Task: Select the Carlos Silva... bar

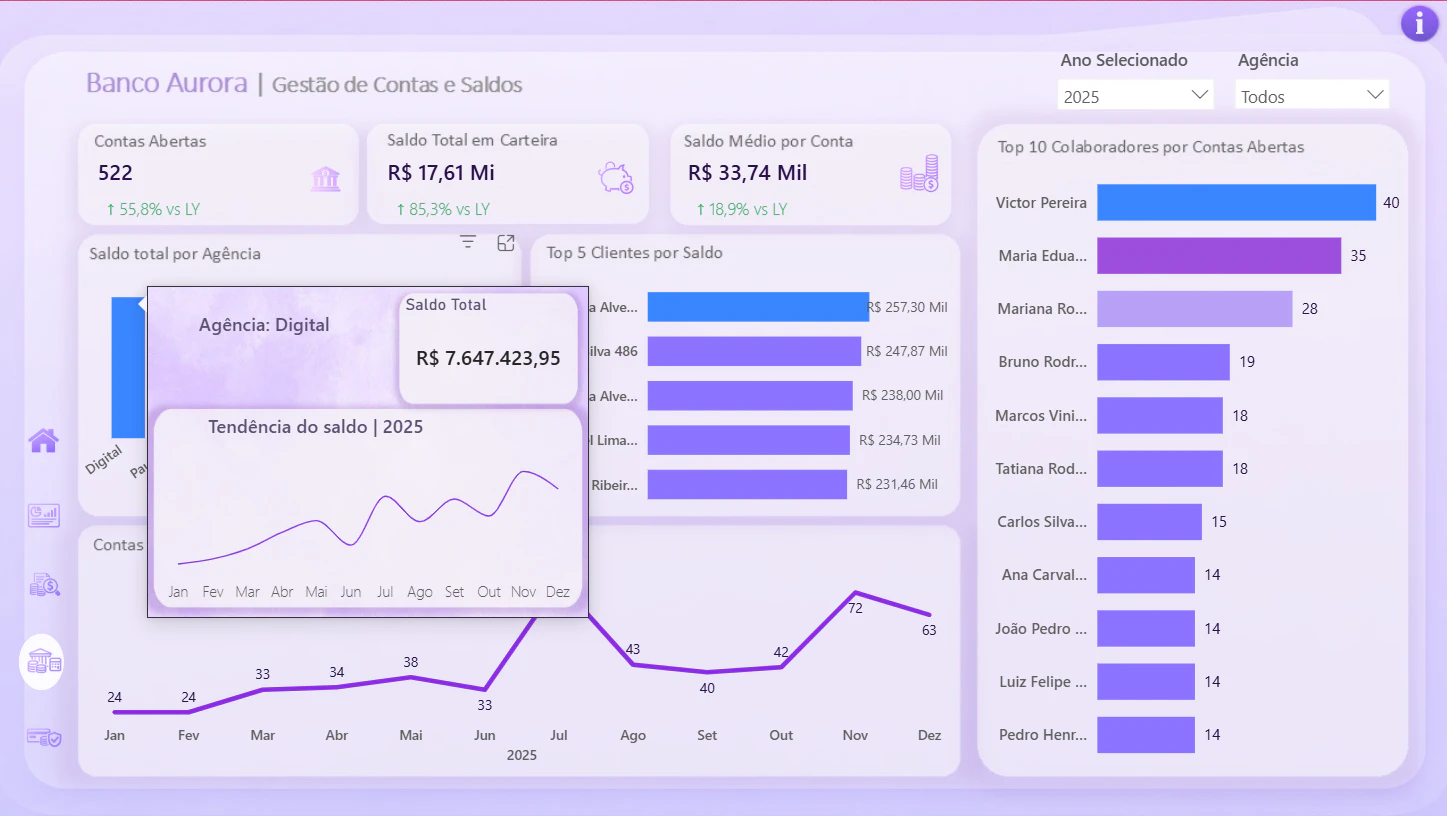Action: pyautogui.click(x=1149, y=521)
